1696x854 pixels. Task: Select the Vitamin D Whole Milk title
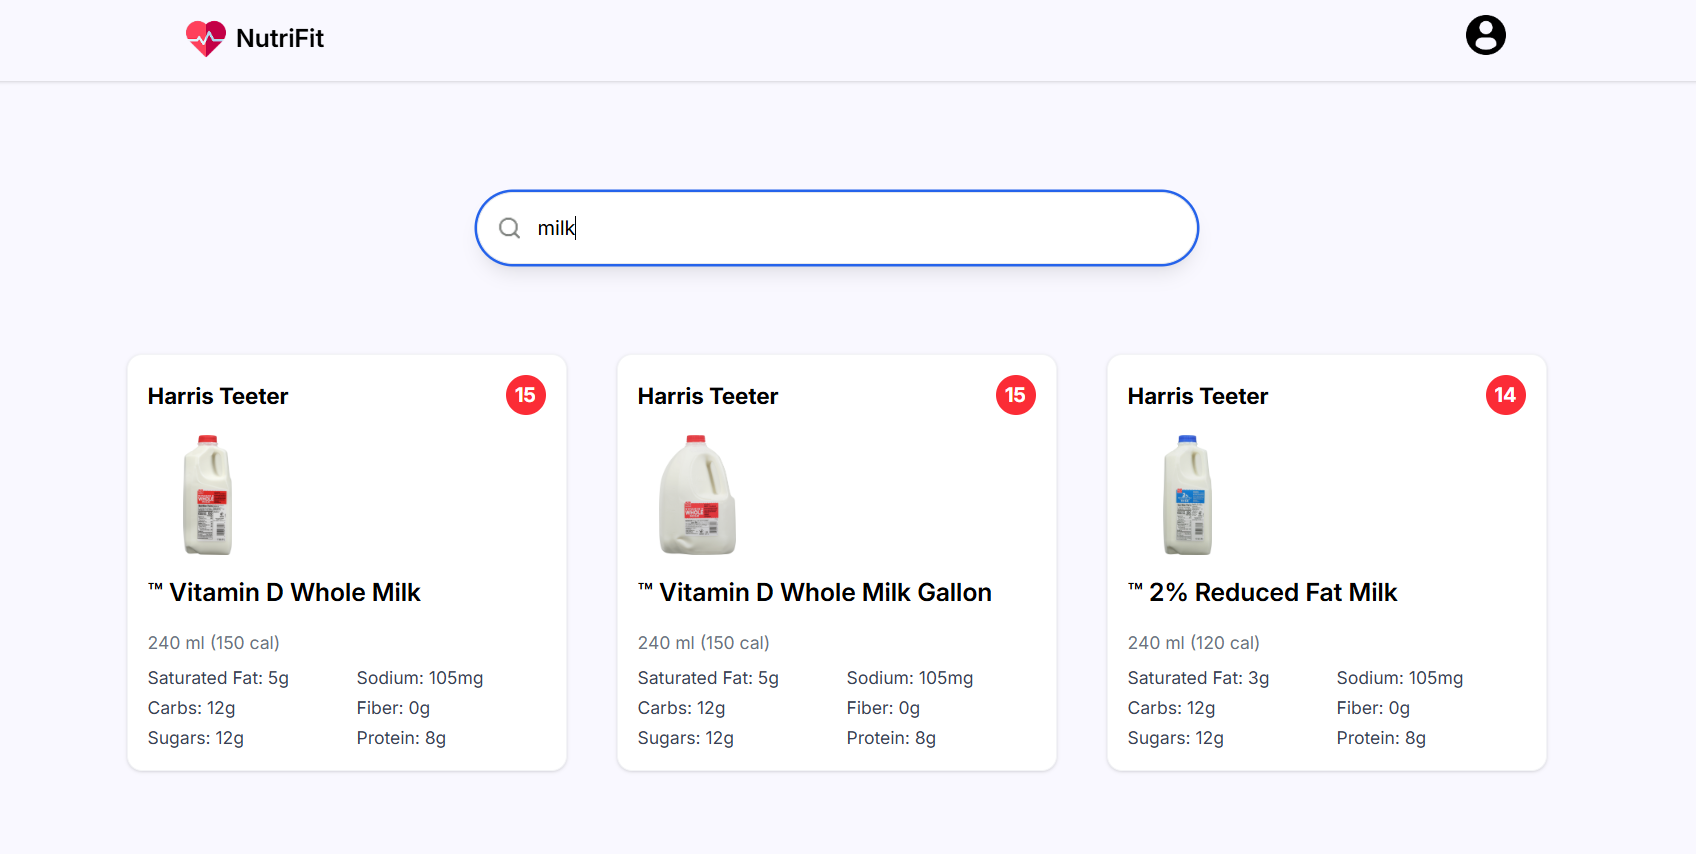[285, 592]
